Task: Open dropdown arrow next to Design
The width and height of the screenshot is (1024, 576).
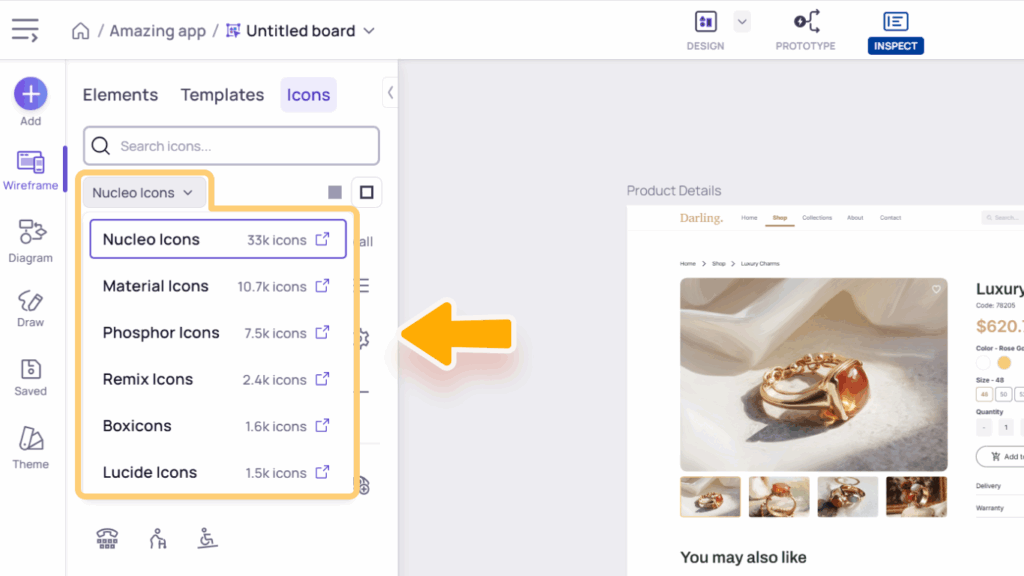Action: pyautogui.click(x=741, y=21)
